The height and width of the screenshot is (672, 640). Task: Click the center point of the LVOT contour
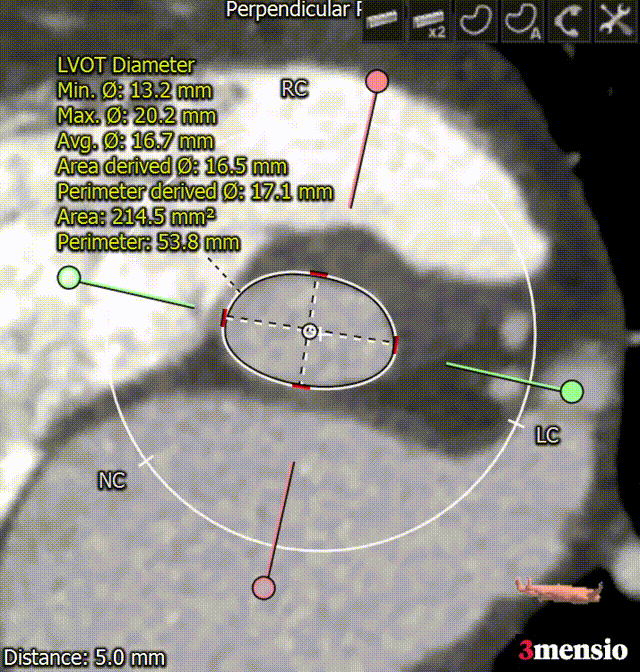click(309, 331)
